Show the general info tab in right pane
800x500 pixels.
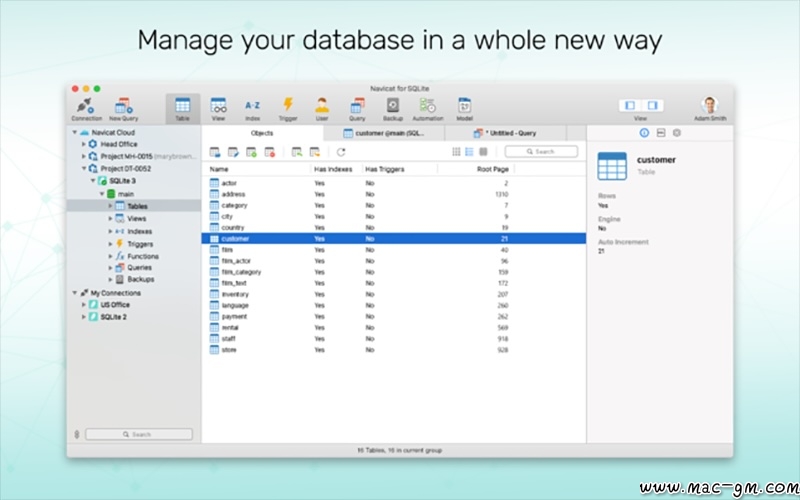(644, 133)
